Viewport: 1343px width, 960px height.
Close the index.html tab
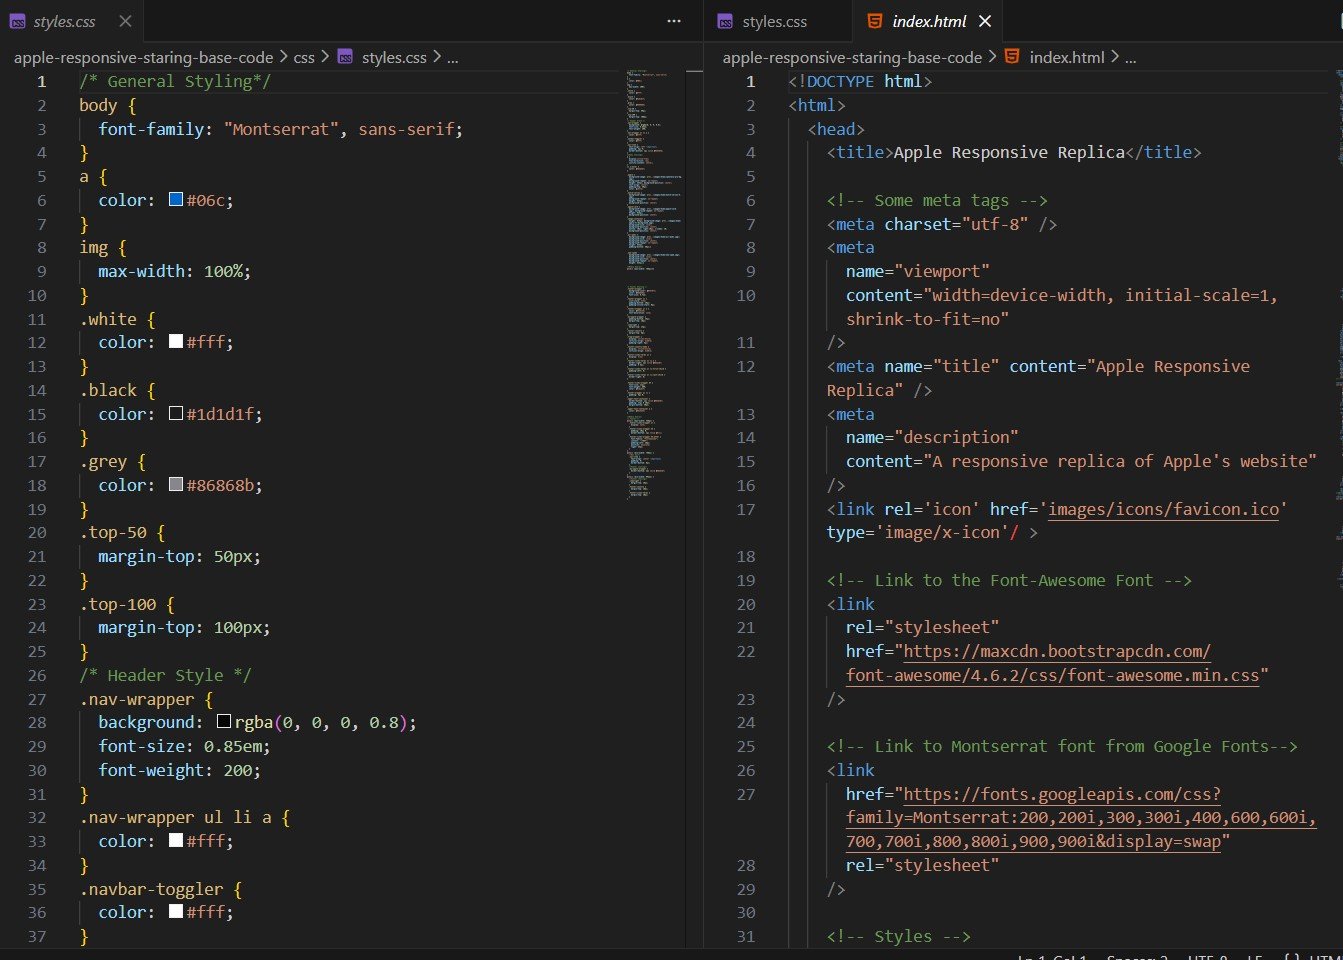[985, 21]
